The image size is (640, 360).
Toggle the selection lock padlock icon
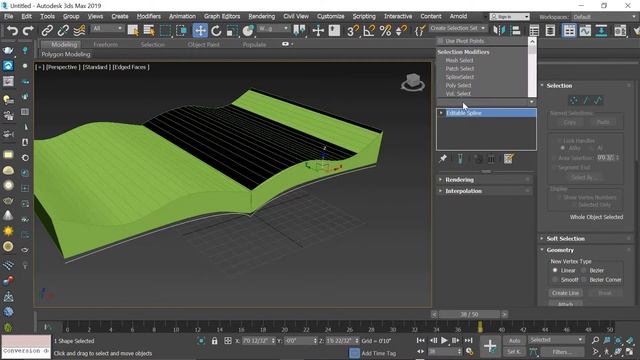click(214, 341)
